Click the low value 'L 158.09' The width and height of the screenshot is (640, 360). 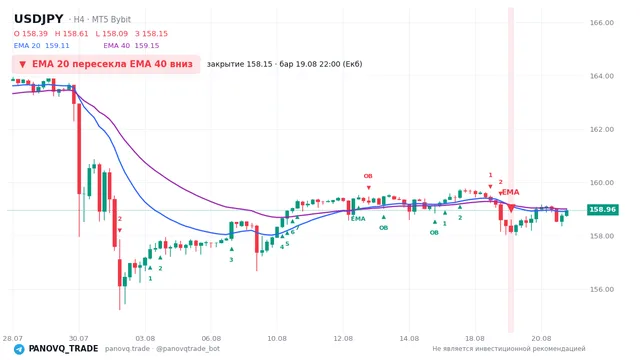coord(111,33)
